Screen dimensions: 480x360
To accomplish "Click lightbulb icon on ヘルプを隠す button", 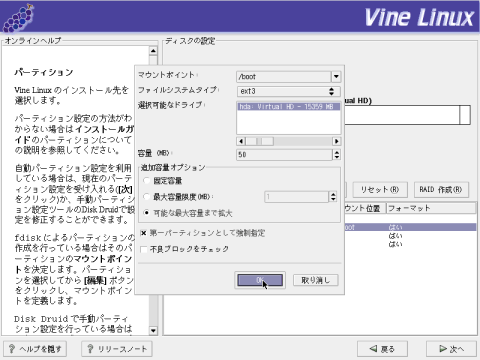I will (x=12, y=349).
